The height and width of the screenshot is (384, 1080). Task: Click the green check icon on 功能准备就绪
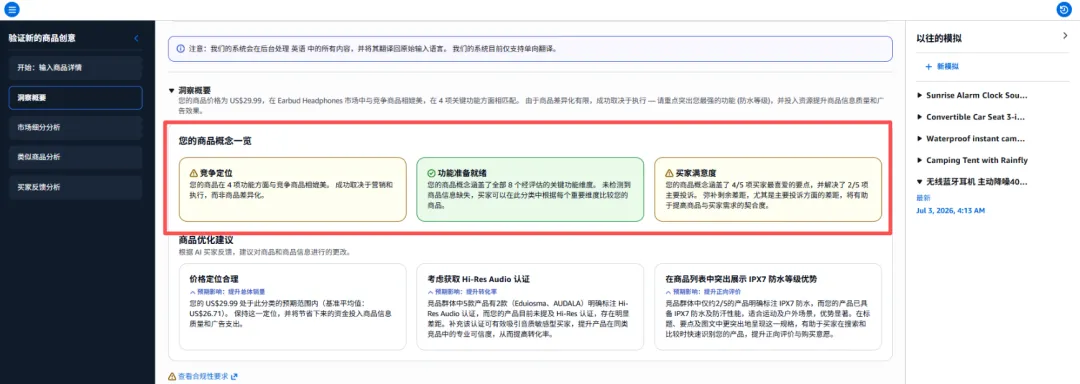click(x=431, y=173)
